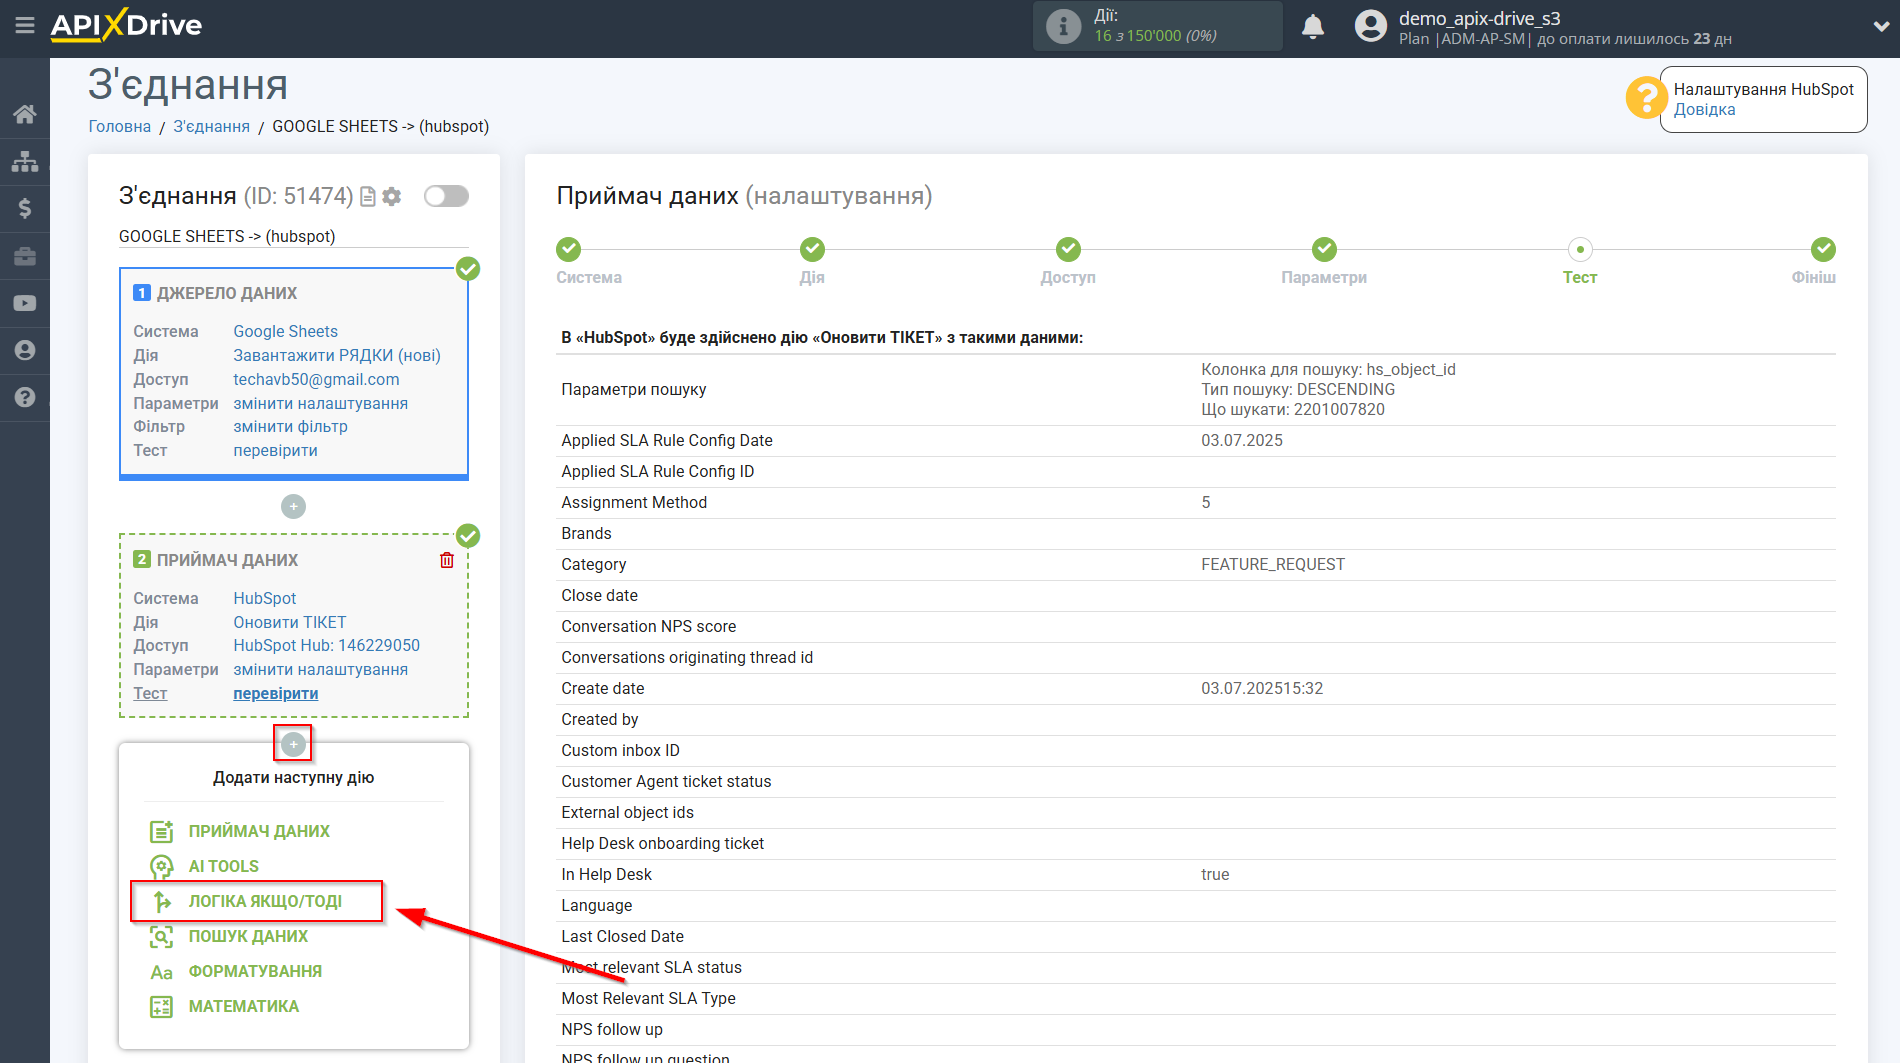Screen dimensions: 1900x1063
Task: Select ЛОГІКА ЯКЩО/ТОДІ next action
Action: [265, 901]
